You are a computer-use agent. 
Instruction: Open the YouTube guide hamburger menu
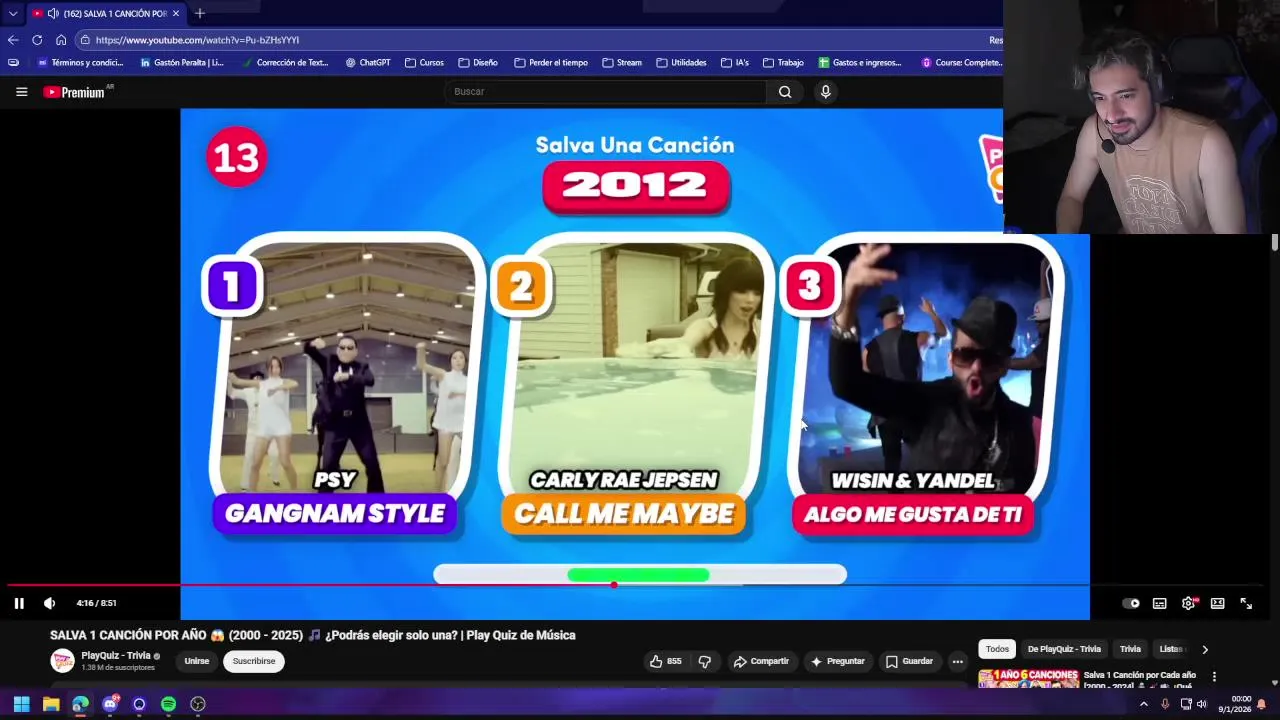pos(21,92)
